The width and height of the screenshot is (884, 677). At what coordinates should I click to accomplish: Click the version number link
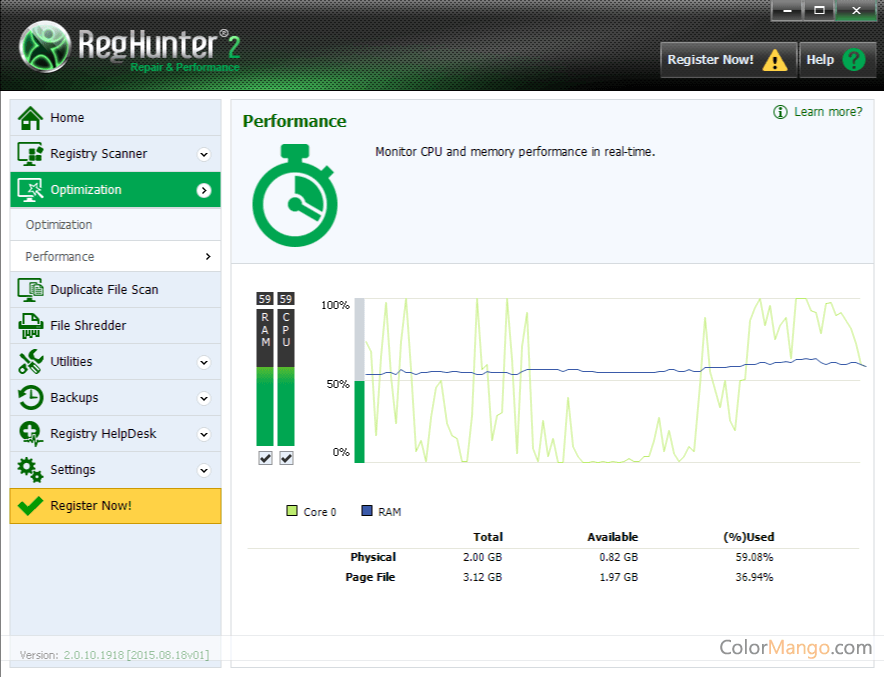pyautogui.click(x=136, y=655)
